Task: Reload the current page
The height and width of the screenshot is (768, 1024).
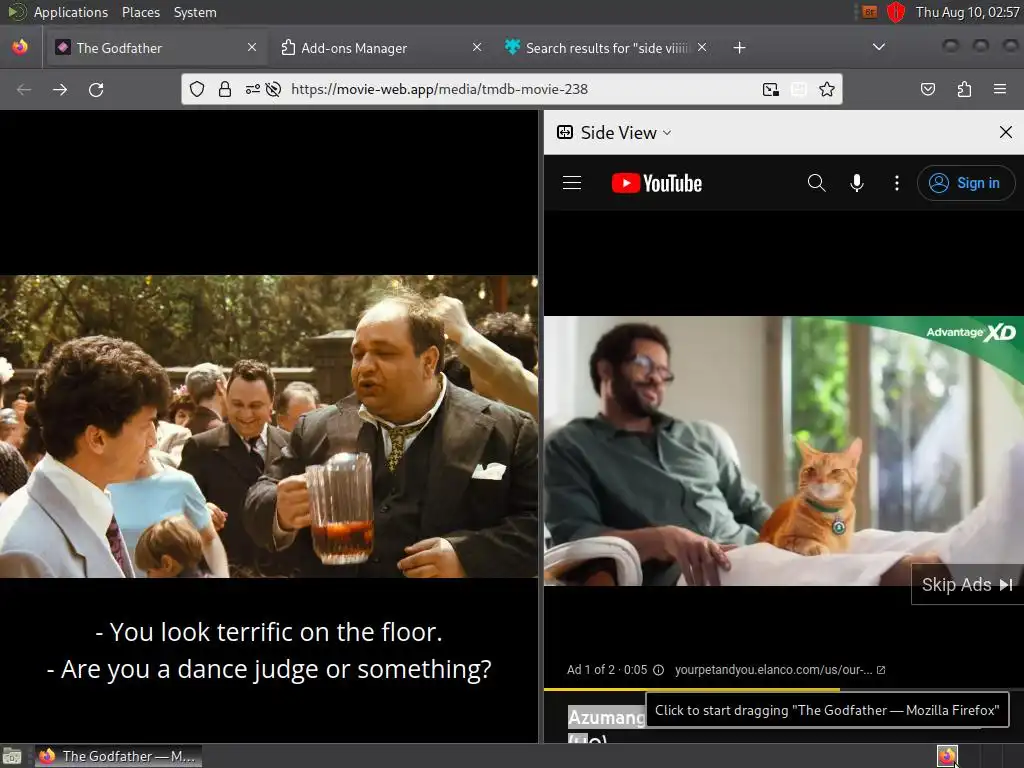Action: pyautogui.click(x=96, y=89)
